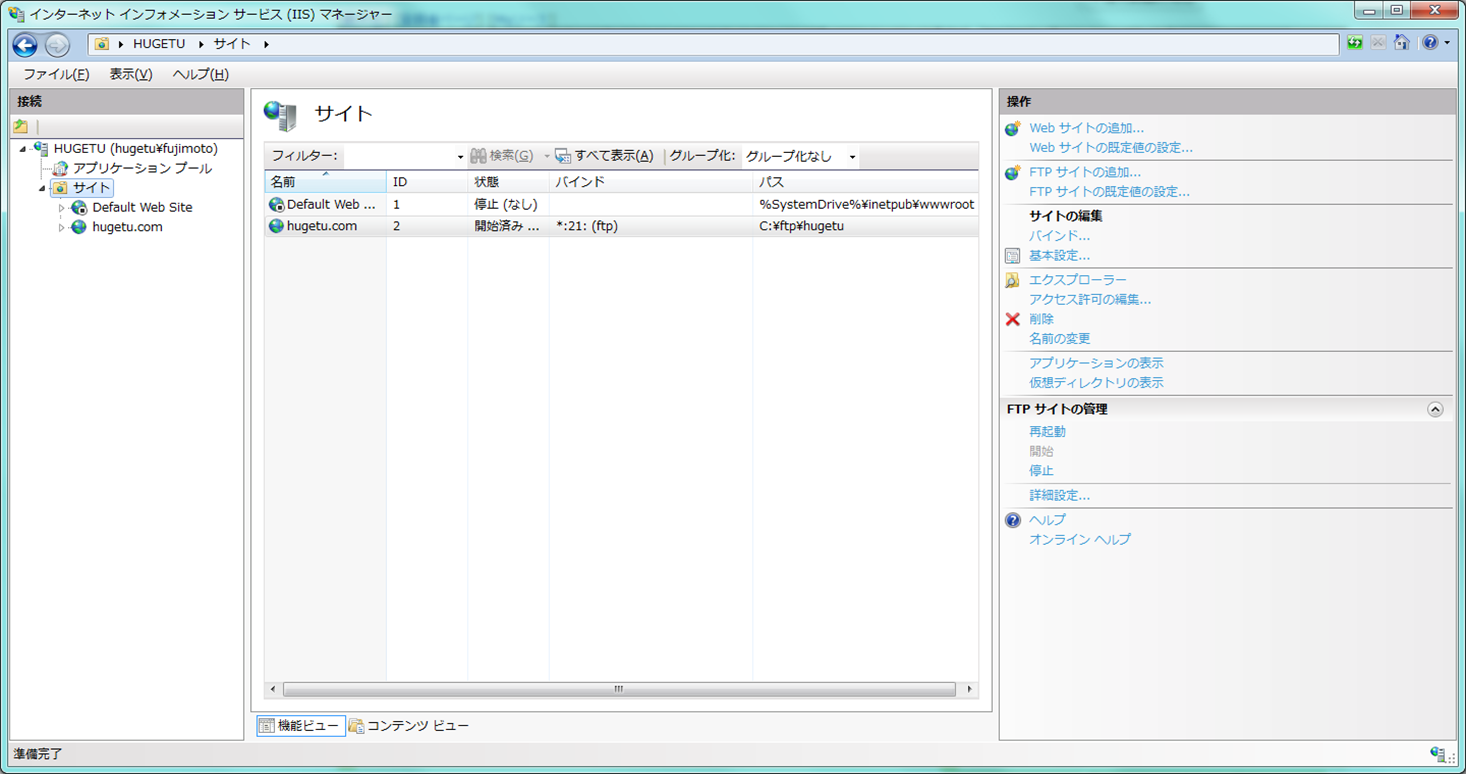This screenshot has width=1466, height=774.
Task: Select Default Web row in sites list
Action: (621, 204)
